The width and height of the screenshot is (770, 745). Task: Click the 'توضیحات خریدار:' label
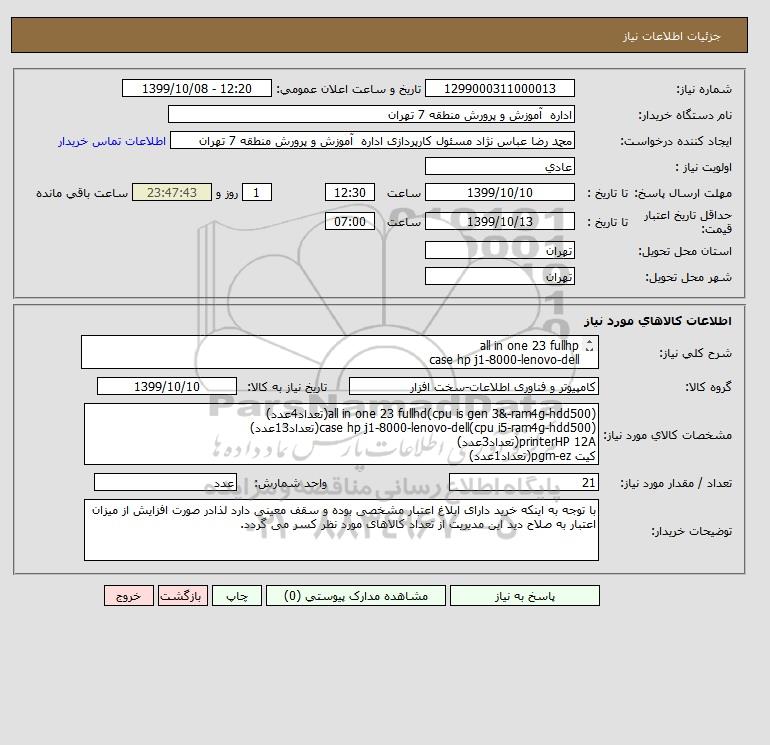[x=691, y=531]
